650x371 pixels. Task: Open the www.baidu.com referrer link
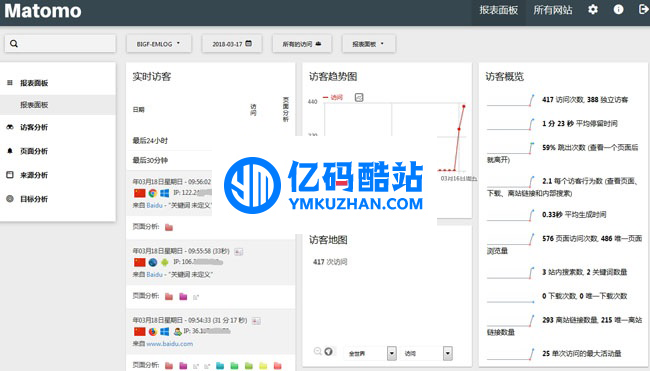tap(170, 344)
